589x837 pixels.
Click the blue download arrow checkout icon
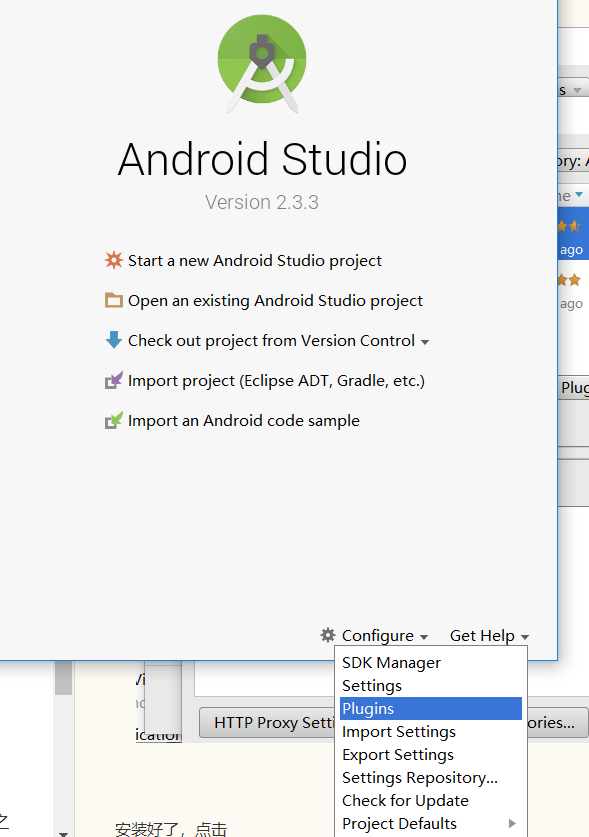pyautogui.click(x=114, y=340)
